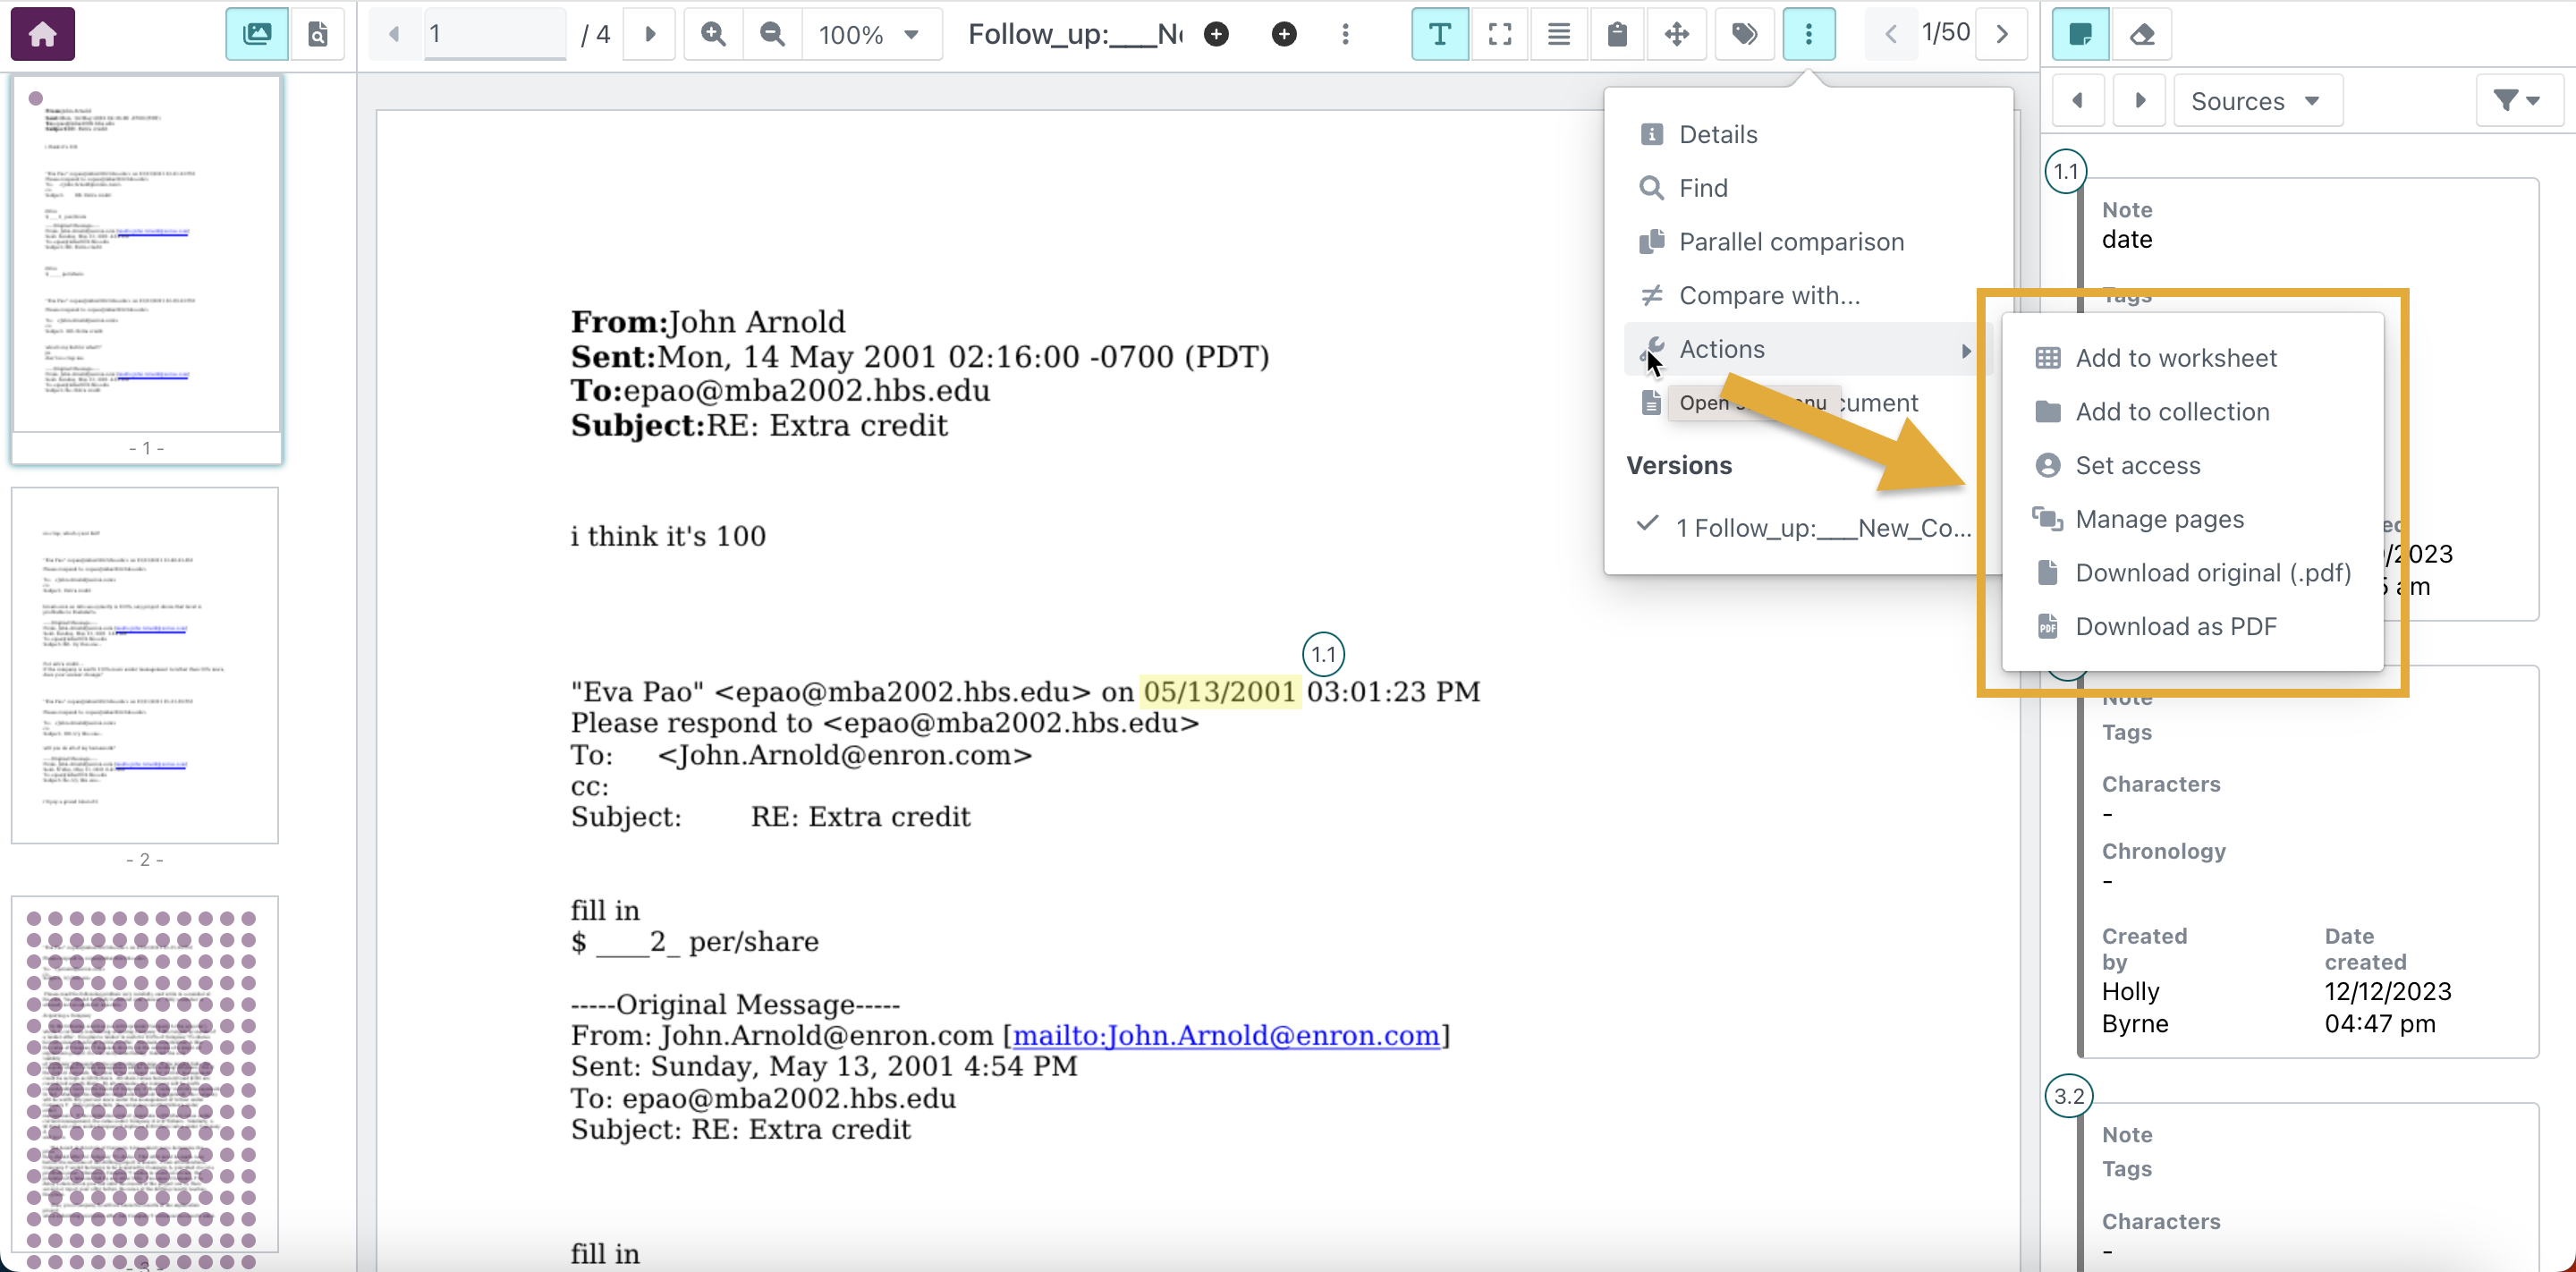Choose Add to collection
The height and width of the screenshot is (1272, 2576).
click(x=2192, y=412)
